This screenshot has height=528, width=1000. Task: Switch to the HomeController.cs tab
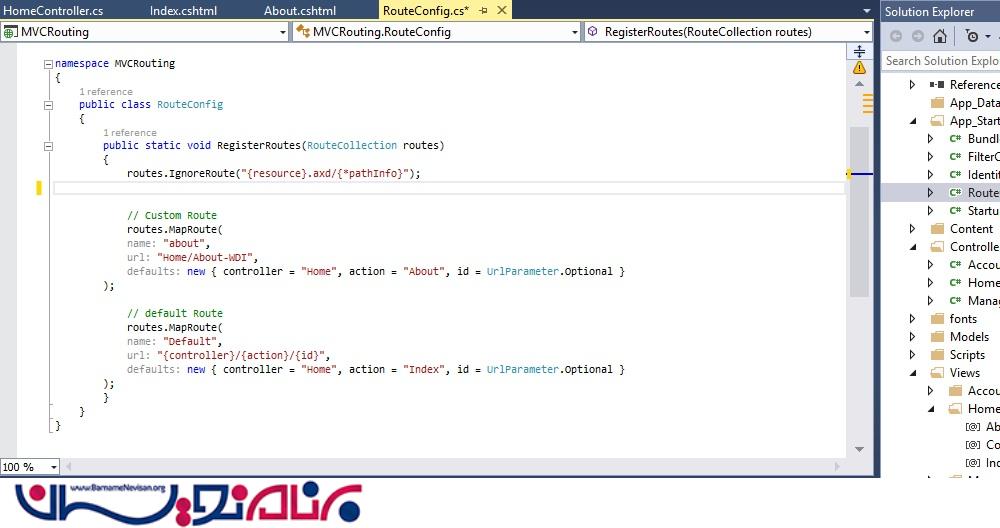[x=53, y=10]
